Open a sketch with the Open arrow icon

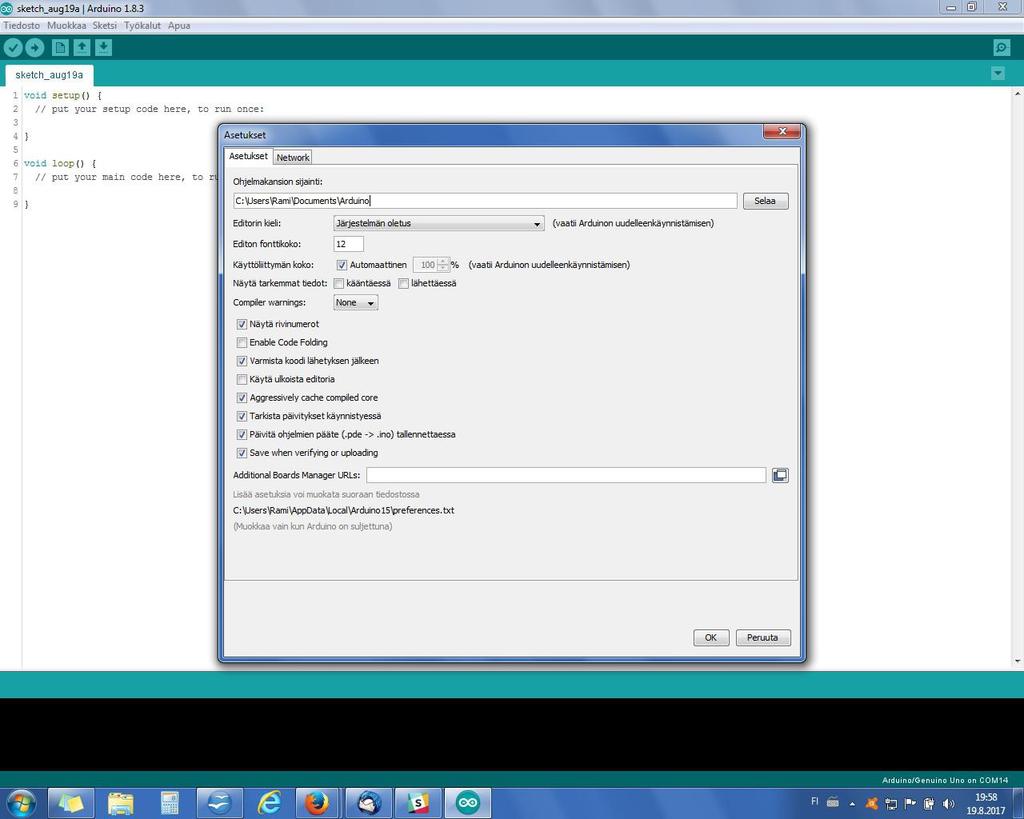82,48
